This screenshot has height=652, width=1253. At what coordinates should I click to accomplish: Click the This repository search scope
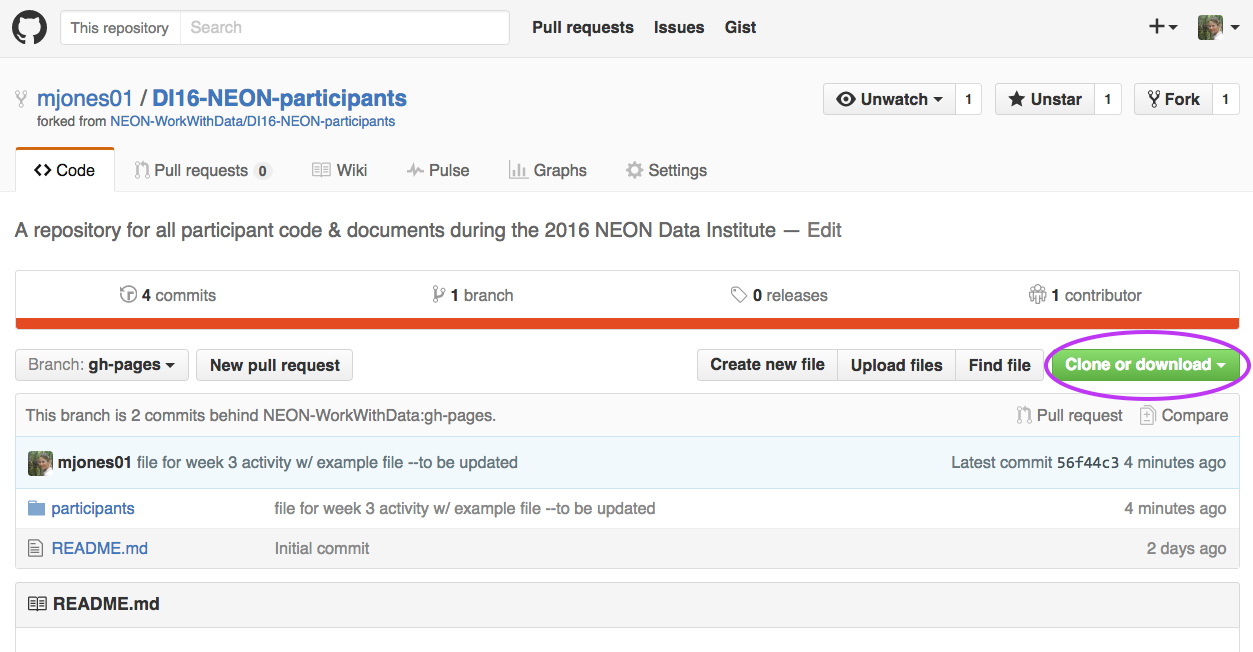[120, 27]
